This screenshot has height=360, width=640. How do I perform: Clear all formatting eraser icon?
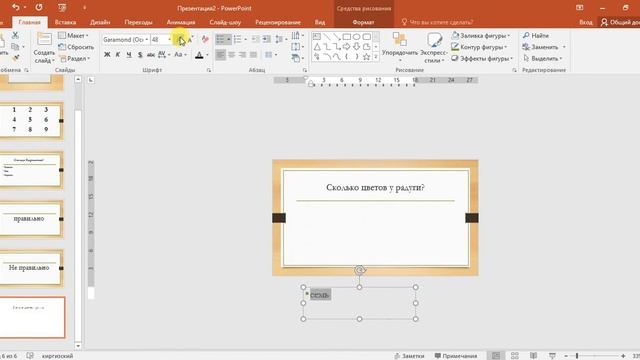point(205,40)
